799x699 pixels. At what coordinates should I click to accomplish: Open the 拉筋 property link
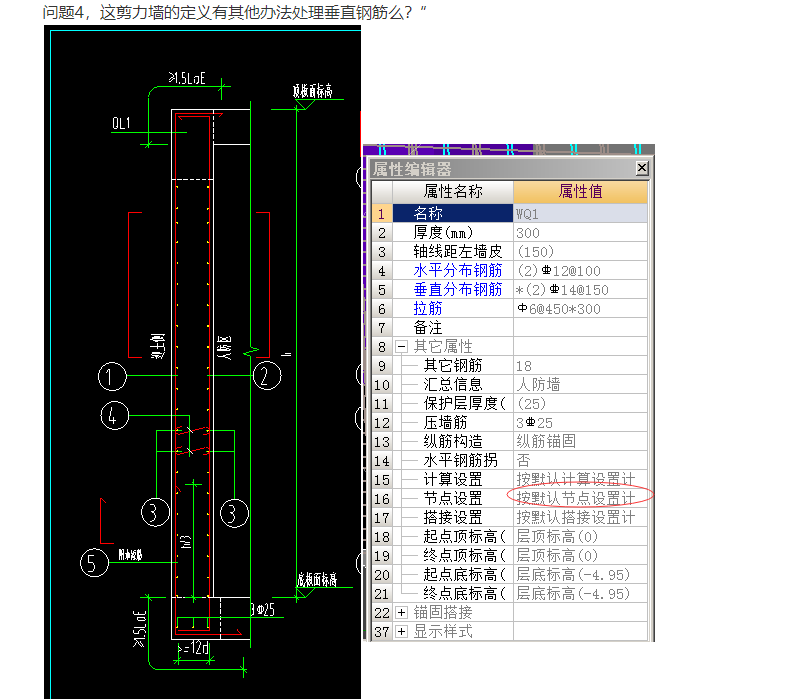[x=428, y=308]
